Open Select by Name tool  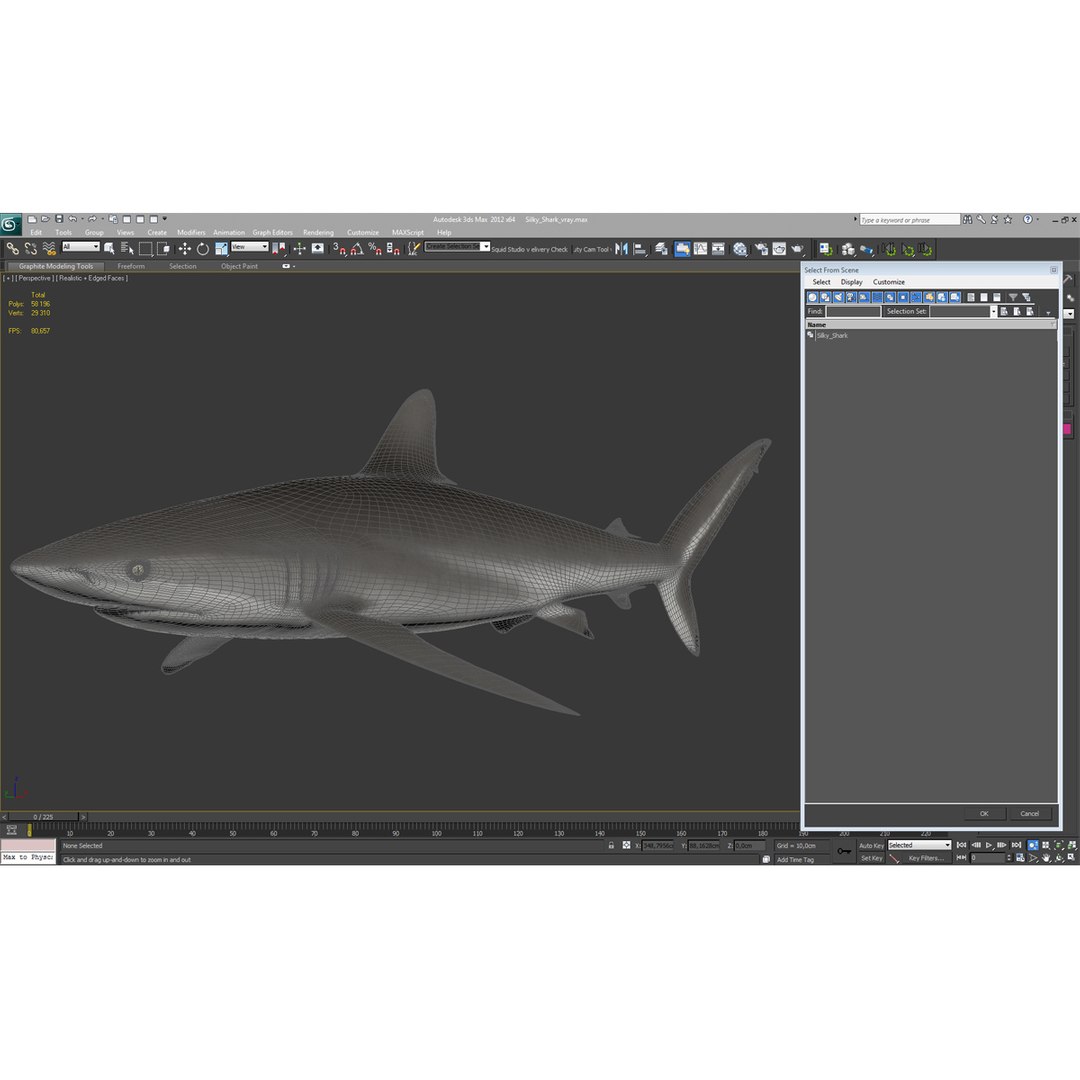tap(127, 249)
